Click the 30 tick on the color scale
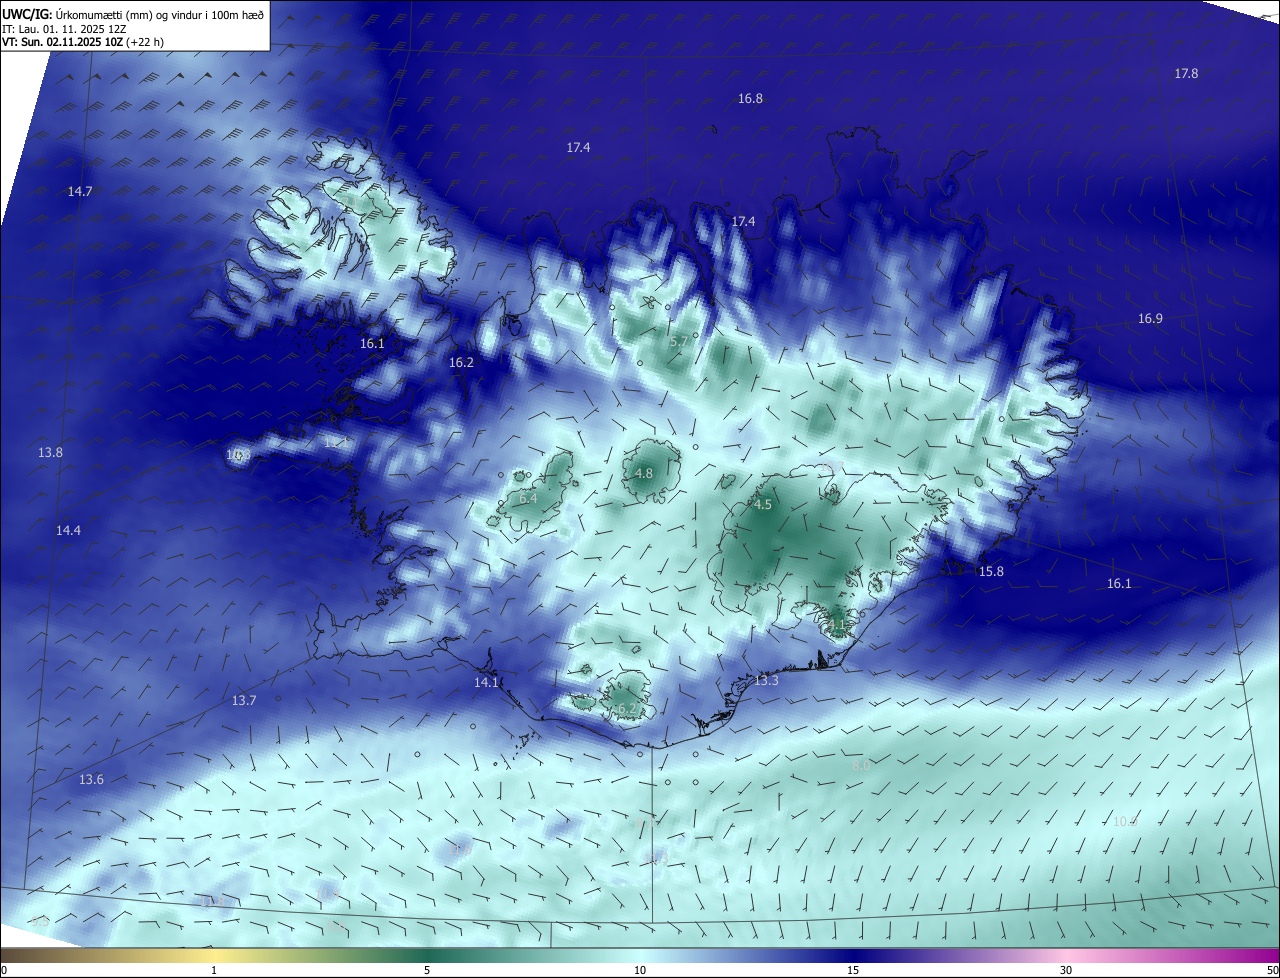 pos(1066,970)
